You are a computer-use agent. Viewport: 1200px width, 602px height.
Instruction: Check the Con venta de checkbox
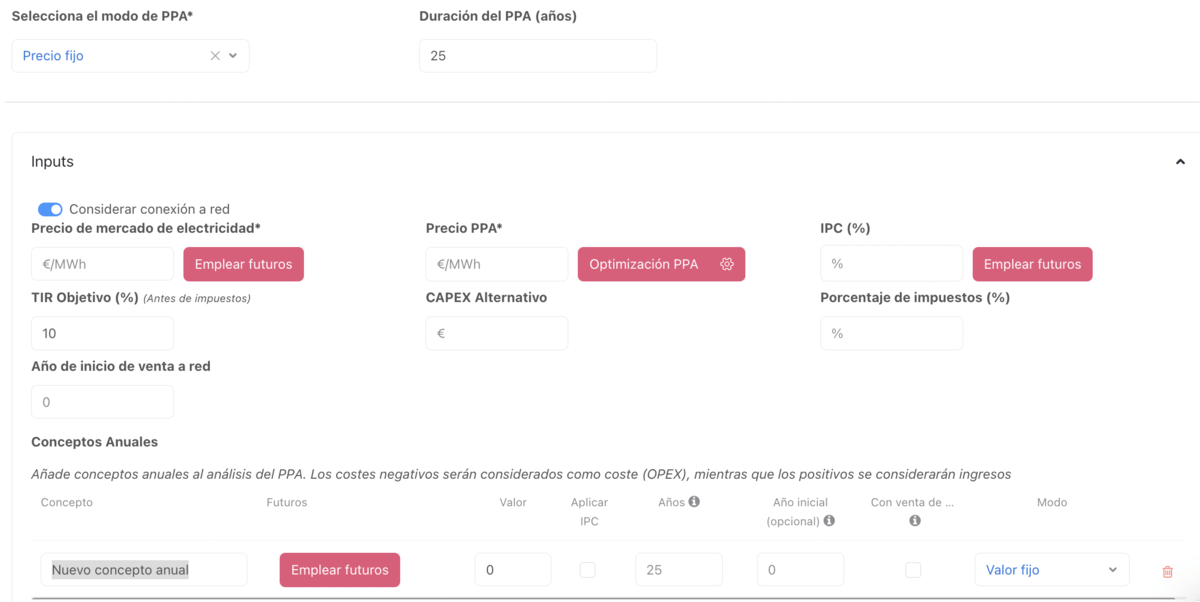(x=913, y=570)
